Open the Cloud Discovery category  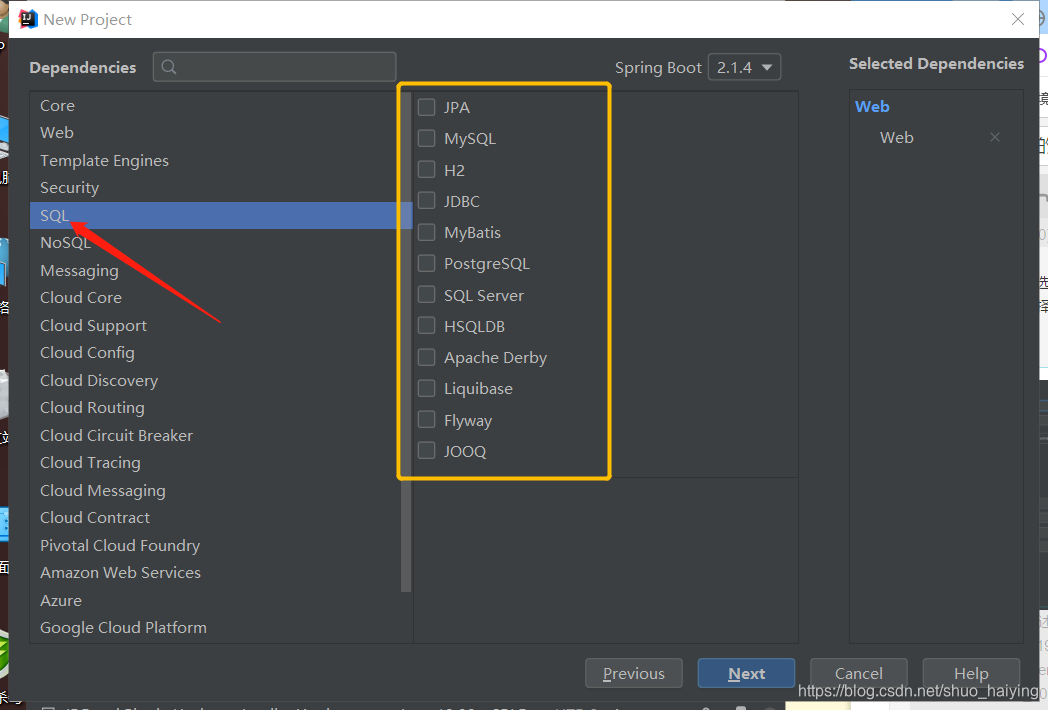[221, 380]
